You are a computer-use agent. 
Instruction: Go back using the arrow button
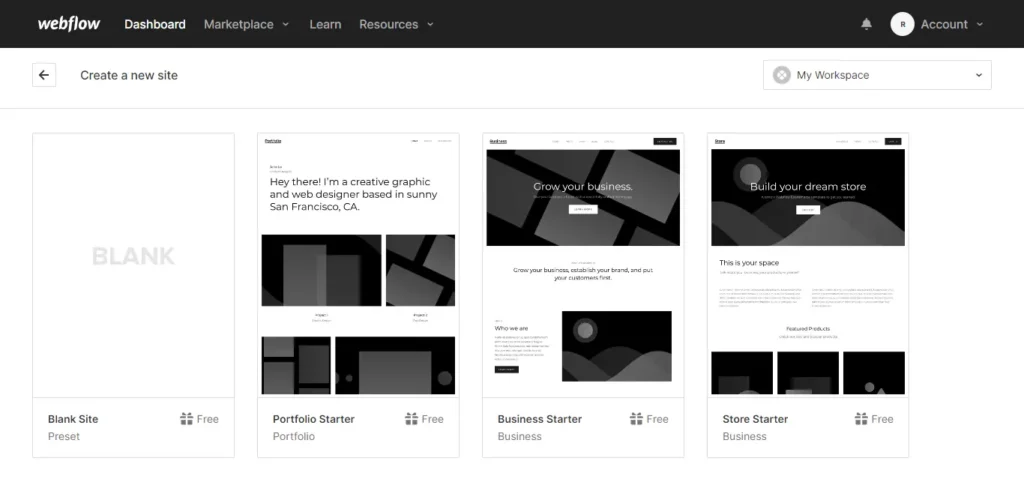click(44, 75)
